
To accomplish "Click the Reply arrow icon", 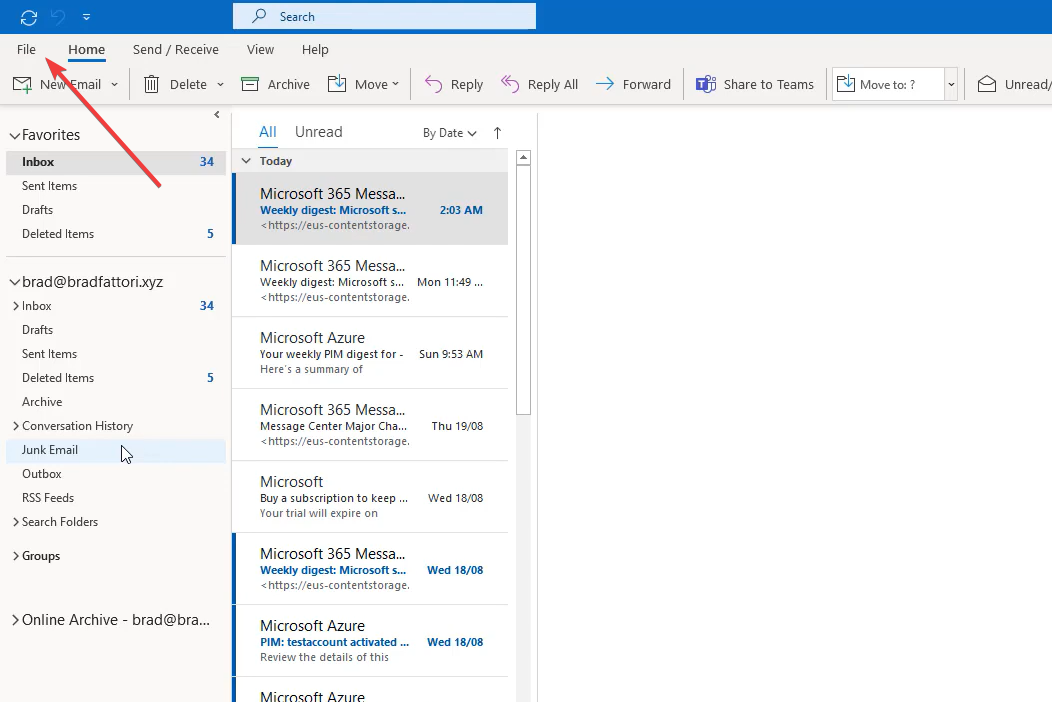I will (x=433, y=85).
